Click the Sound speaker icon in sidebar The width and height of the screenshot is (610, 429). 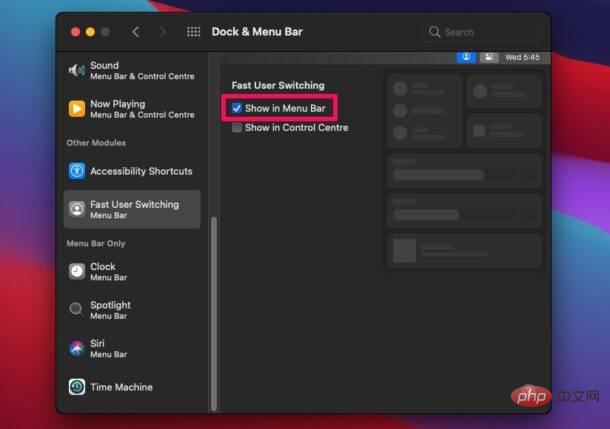pos(77,70)
